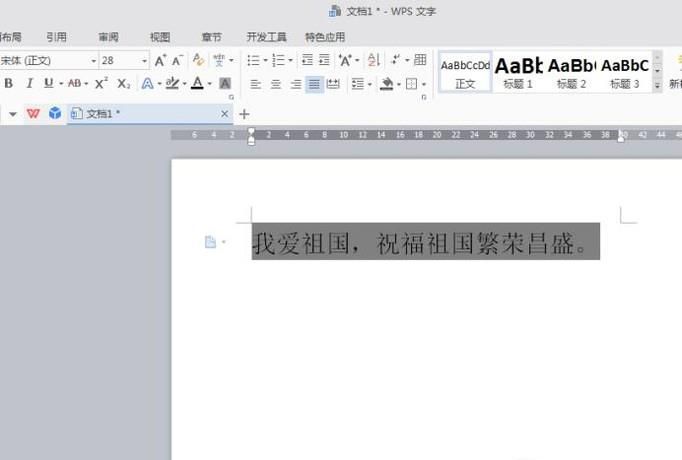Click the right indent ruler marker
Image resolution: width=682 pixels, height=460 pixels.
point(621,139)
